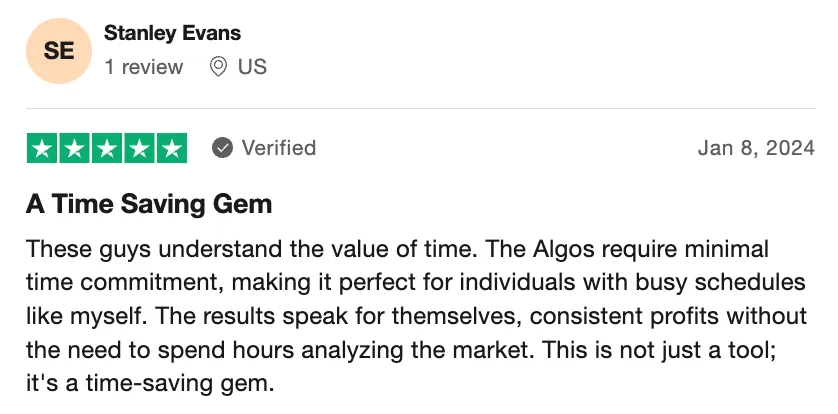838x414 pixels.
Task: Click the final line 'it's a time-saving gem'
Action: coord(150,384)
